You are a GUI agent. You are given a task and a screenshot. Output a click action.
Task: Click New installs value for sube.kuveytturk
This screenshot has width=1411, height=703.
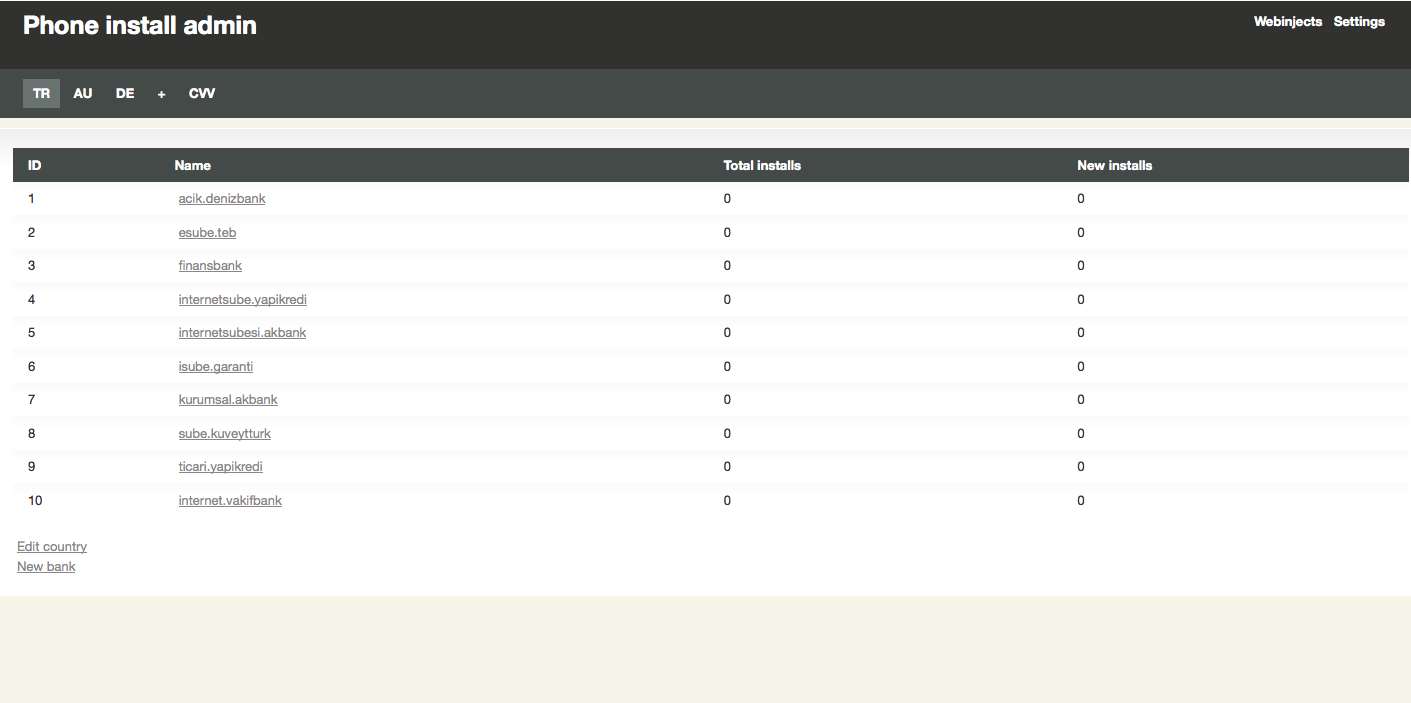point(1081,433)
